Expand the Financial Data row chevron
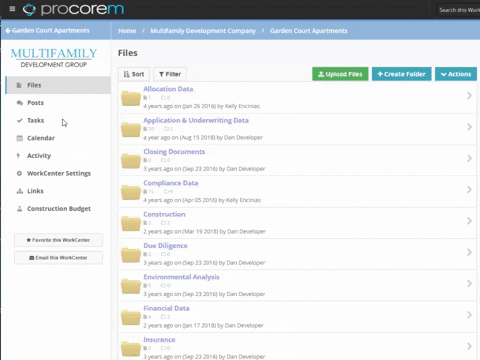 (469, 315)
